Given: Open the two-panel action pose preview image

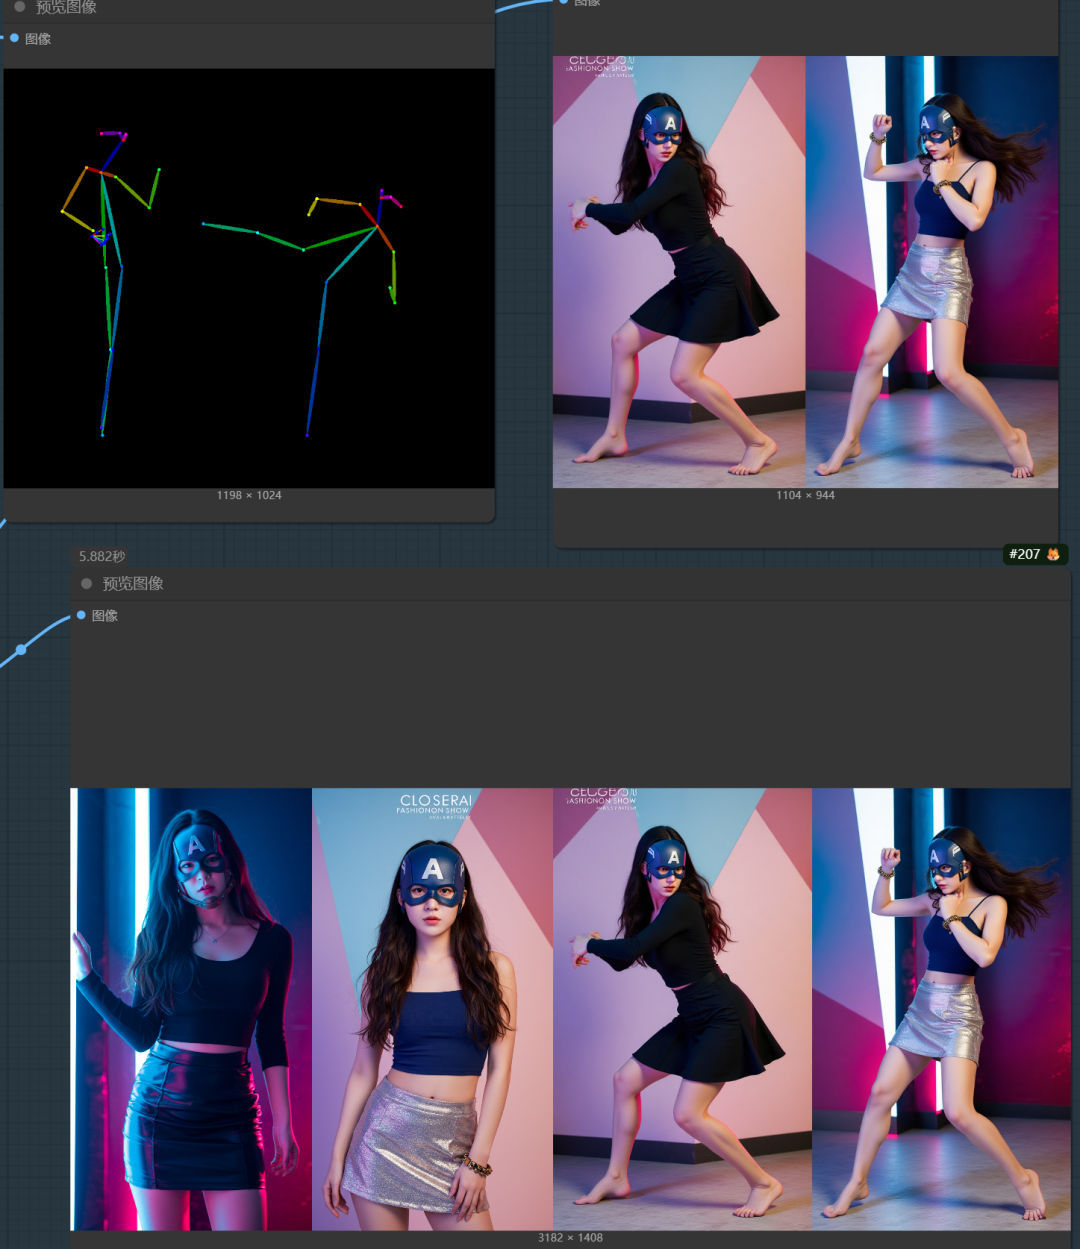Looking at the screenshot, I should [805, 272].
